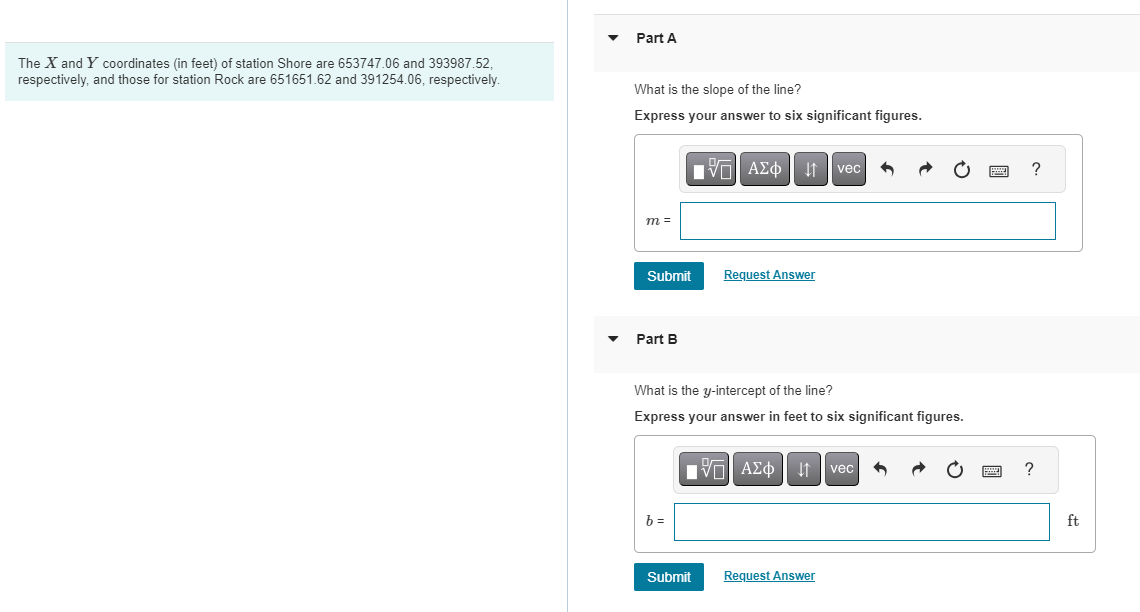Viewport: 1140px width, 612px height.
Task: Click Request Answer under Part B
Action: (x=769, y=575)
